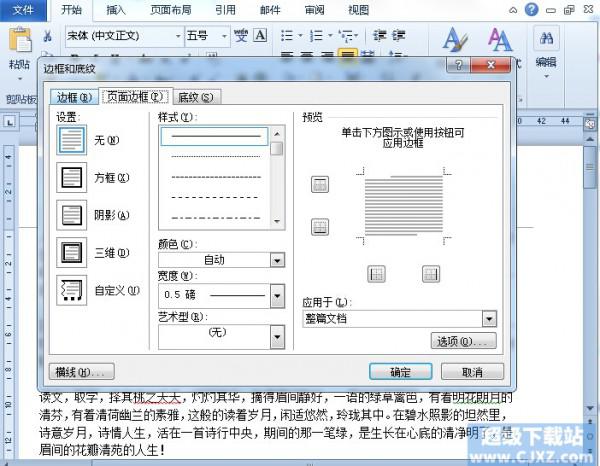Click the 横线 horizontal line button
This screenshot has width=600, height=466.
click(x=82, y=371)
